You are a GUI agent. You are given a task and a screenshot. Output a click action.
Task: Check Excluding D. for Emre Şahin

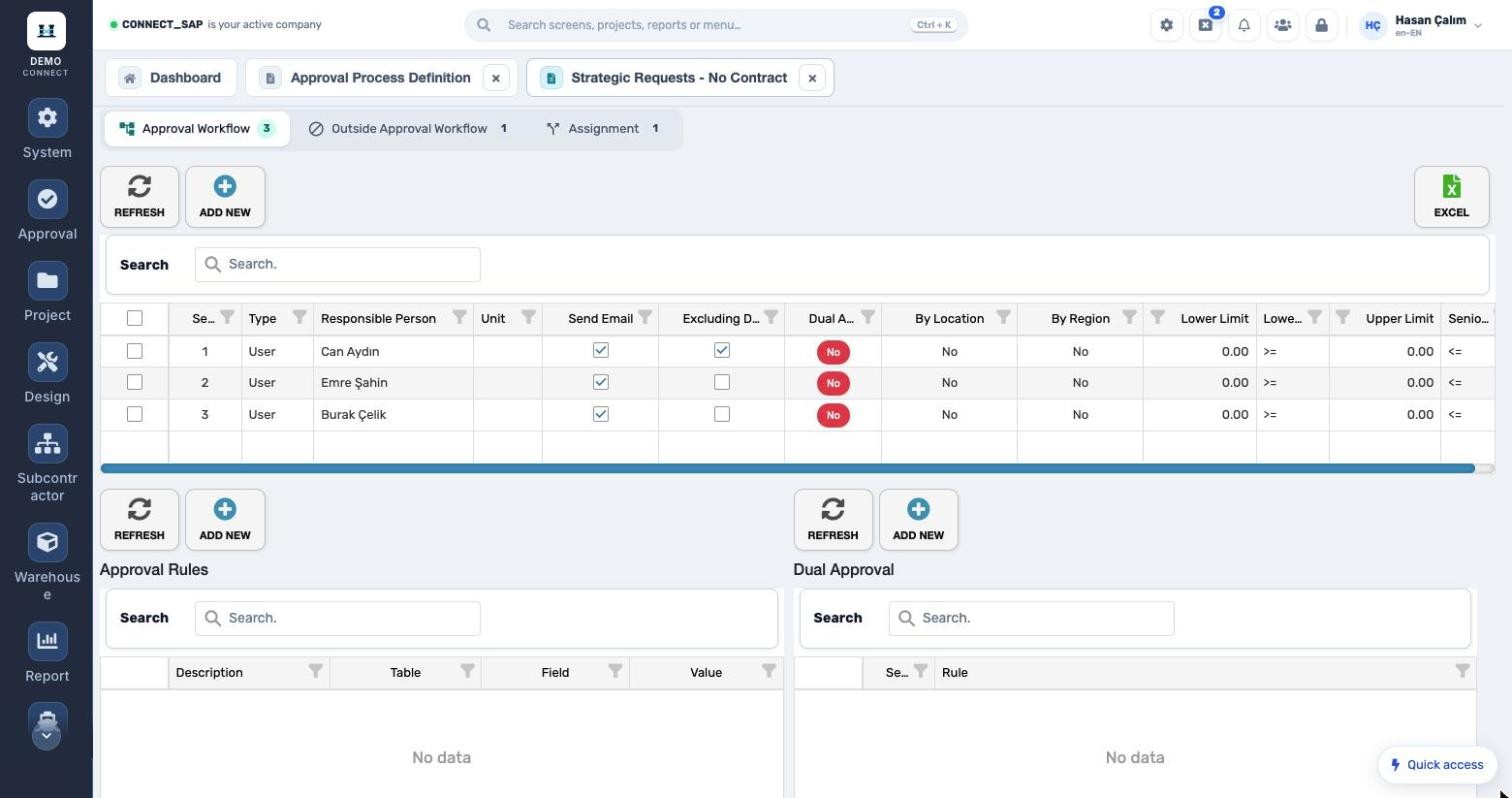click(x=722, y=382)
